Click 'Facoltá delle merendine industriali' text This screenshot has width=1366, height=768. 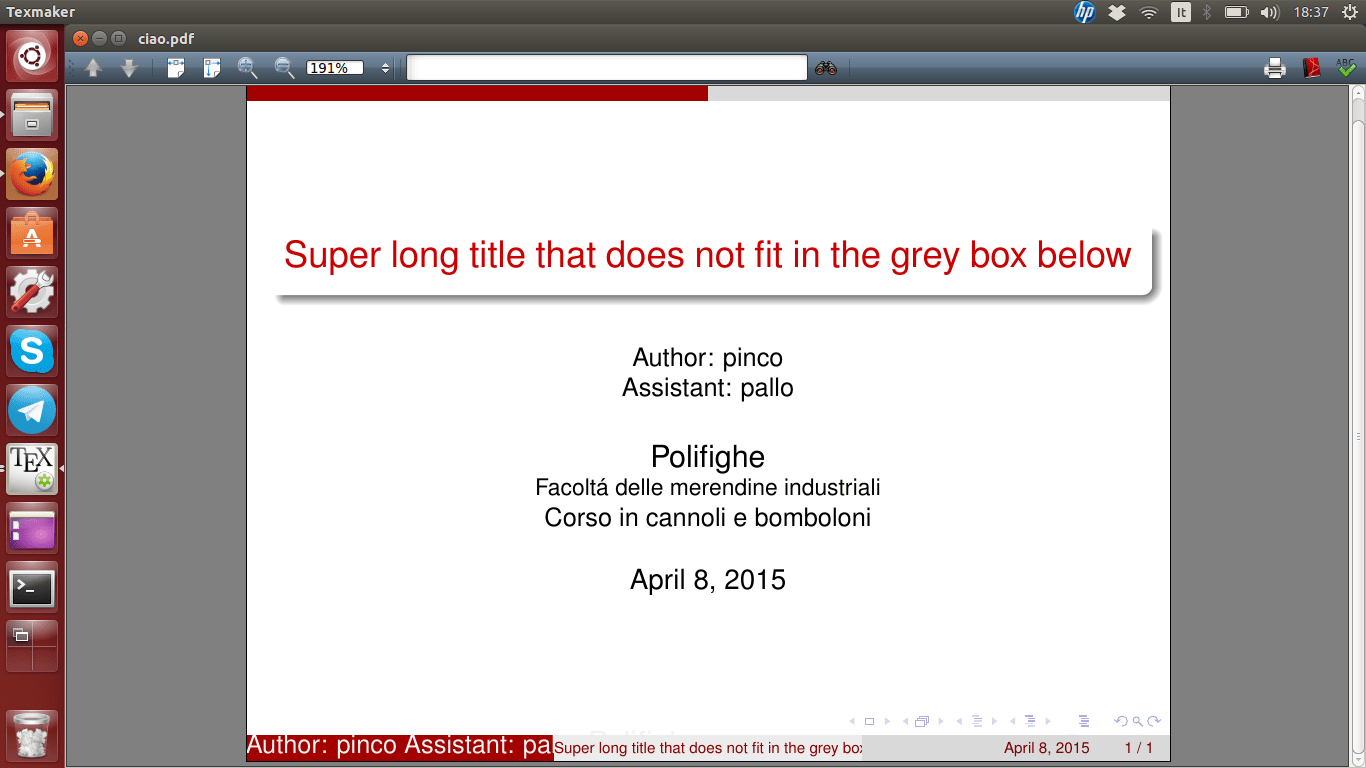707,488
